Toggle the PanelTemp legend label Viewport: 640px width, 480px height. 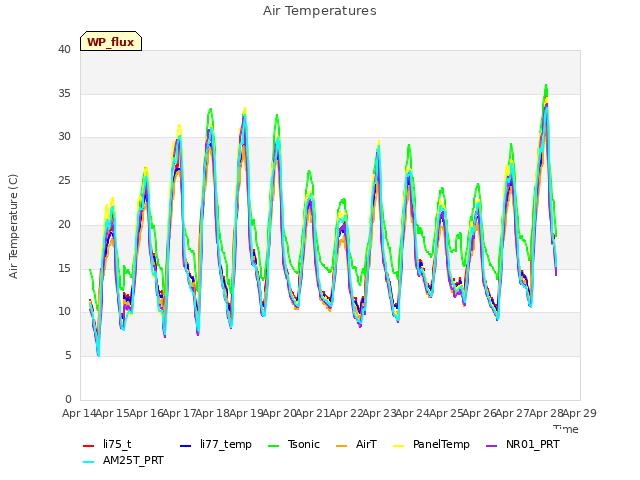coord(441,444)
